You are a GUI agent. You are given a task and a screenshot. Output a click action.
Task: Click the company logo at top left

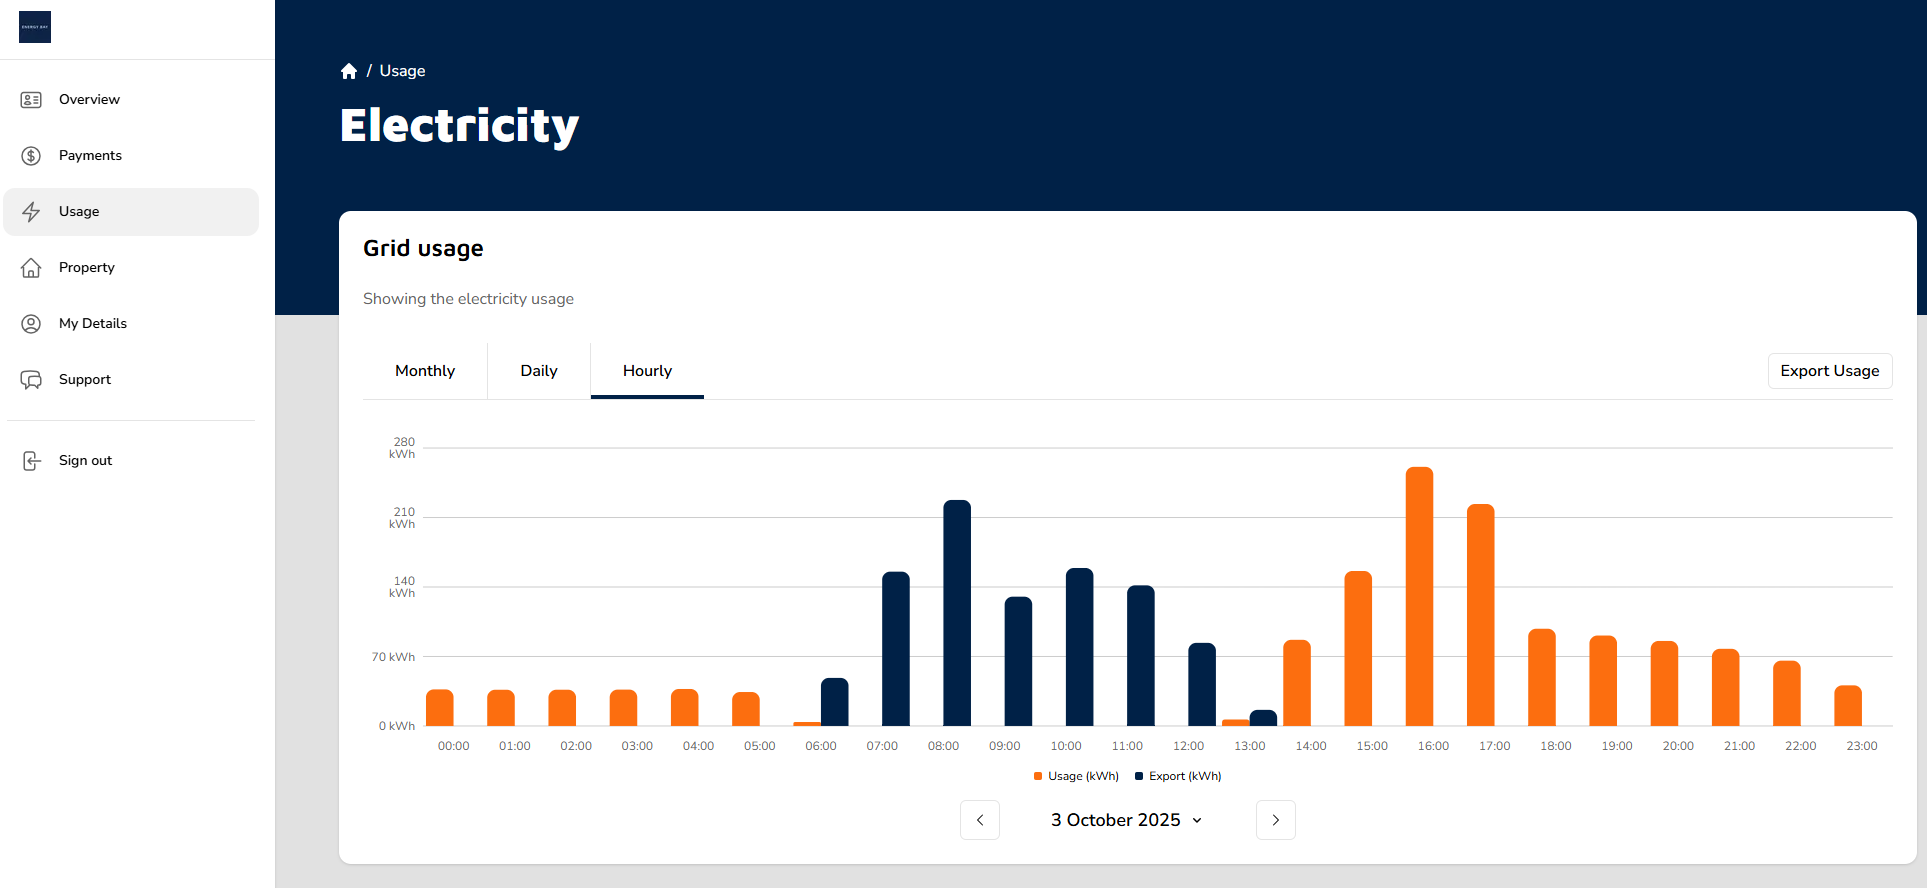point(35,27)
